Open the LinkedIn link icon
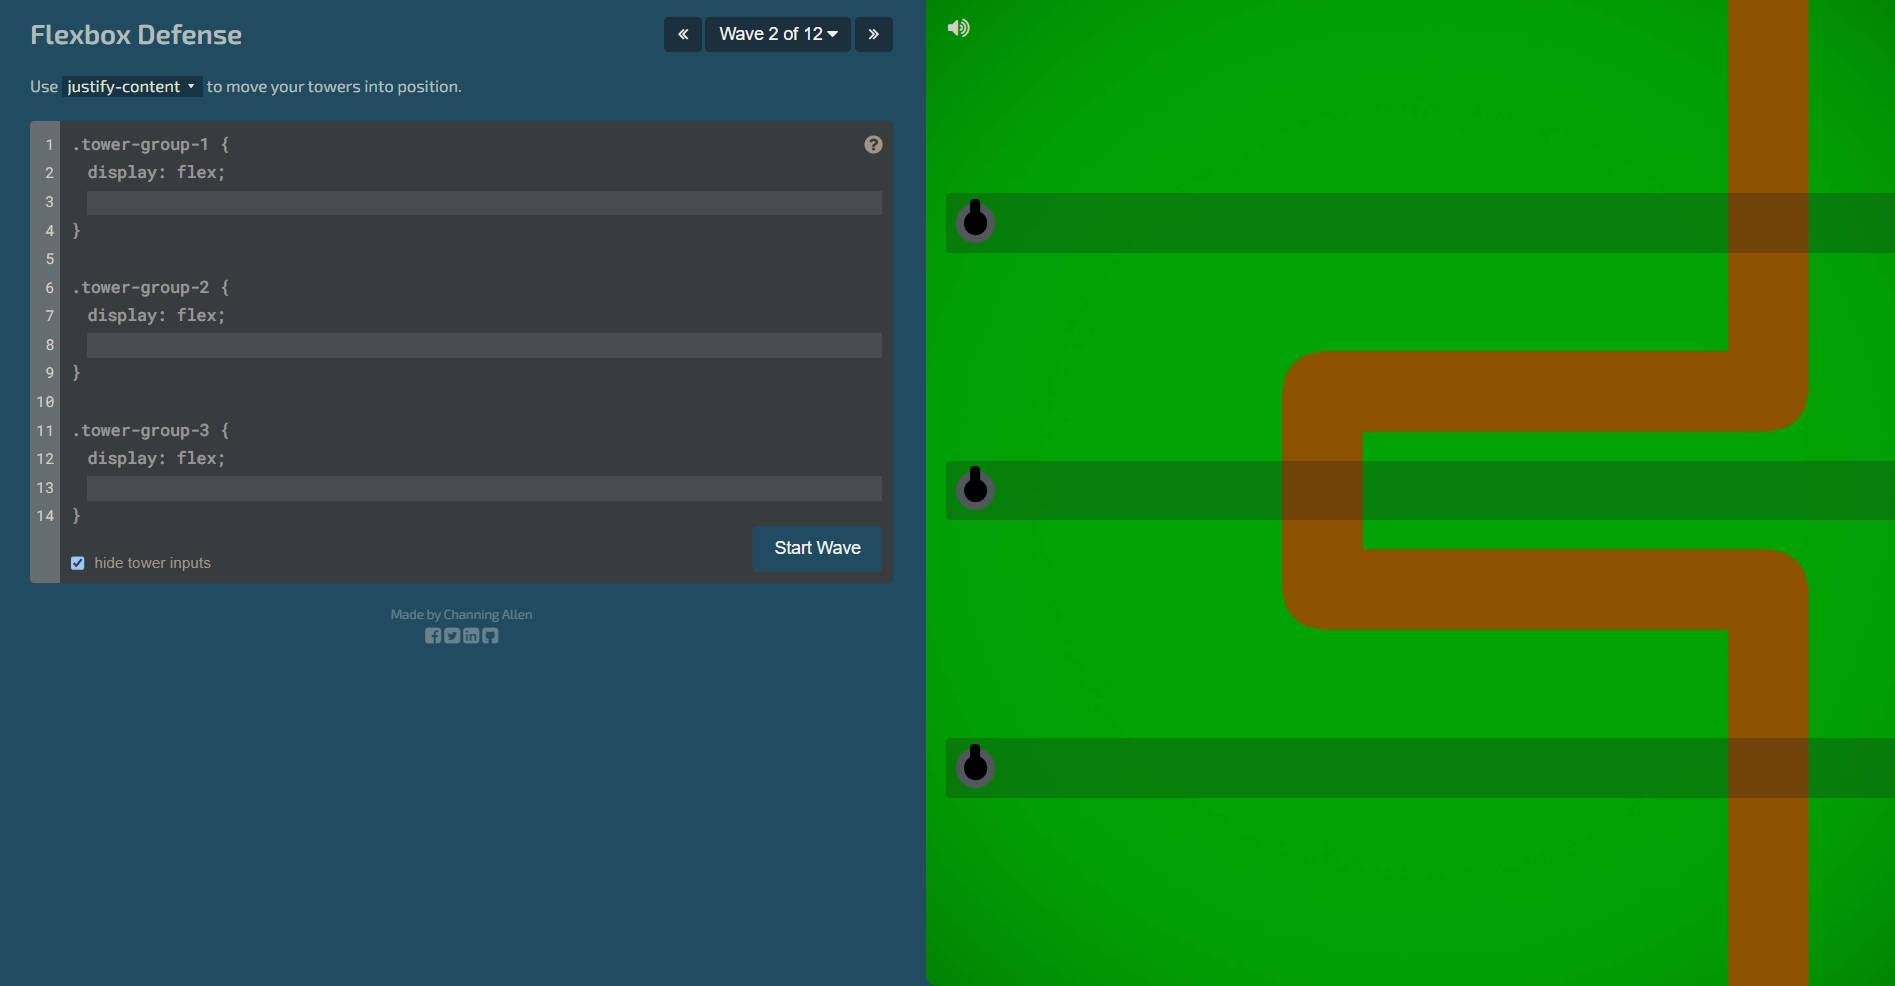 pos(471,636)
